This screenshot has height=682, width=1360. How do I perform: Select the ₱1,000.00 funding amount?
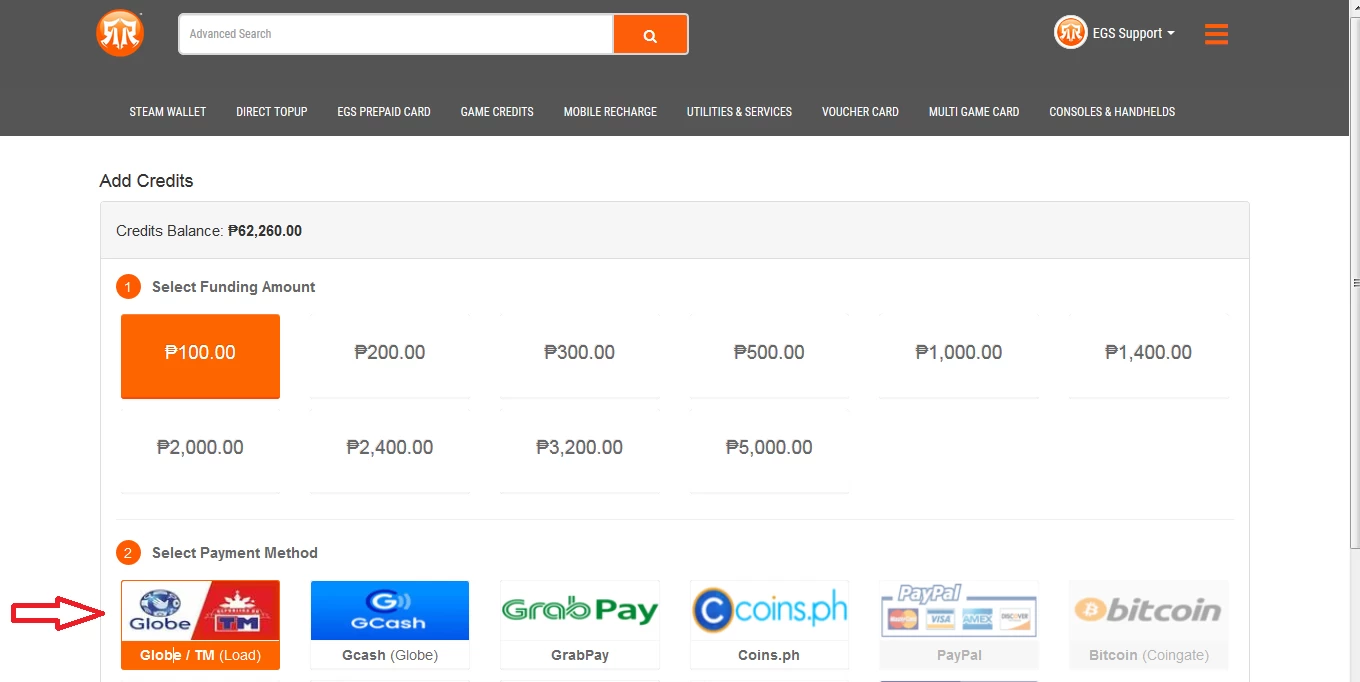pyautogui.click(x=959, y=356)
